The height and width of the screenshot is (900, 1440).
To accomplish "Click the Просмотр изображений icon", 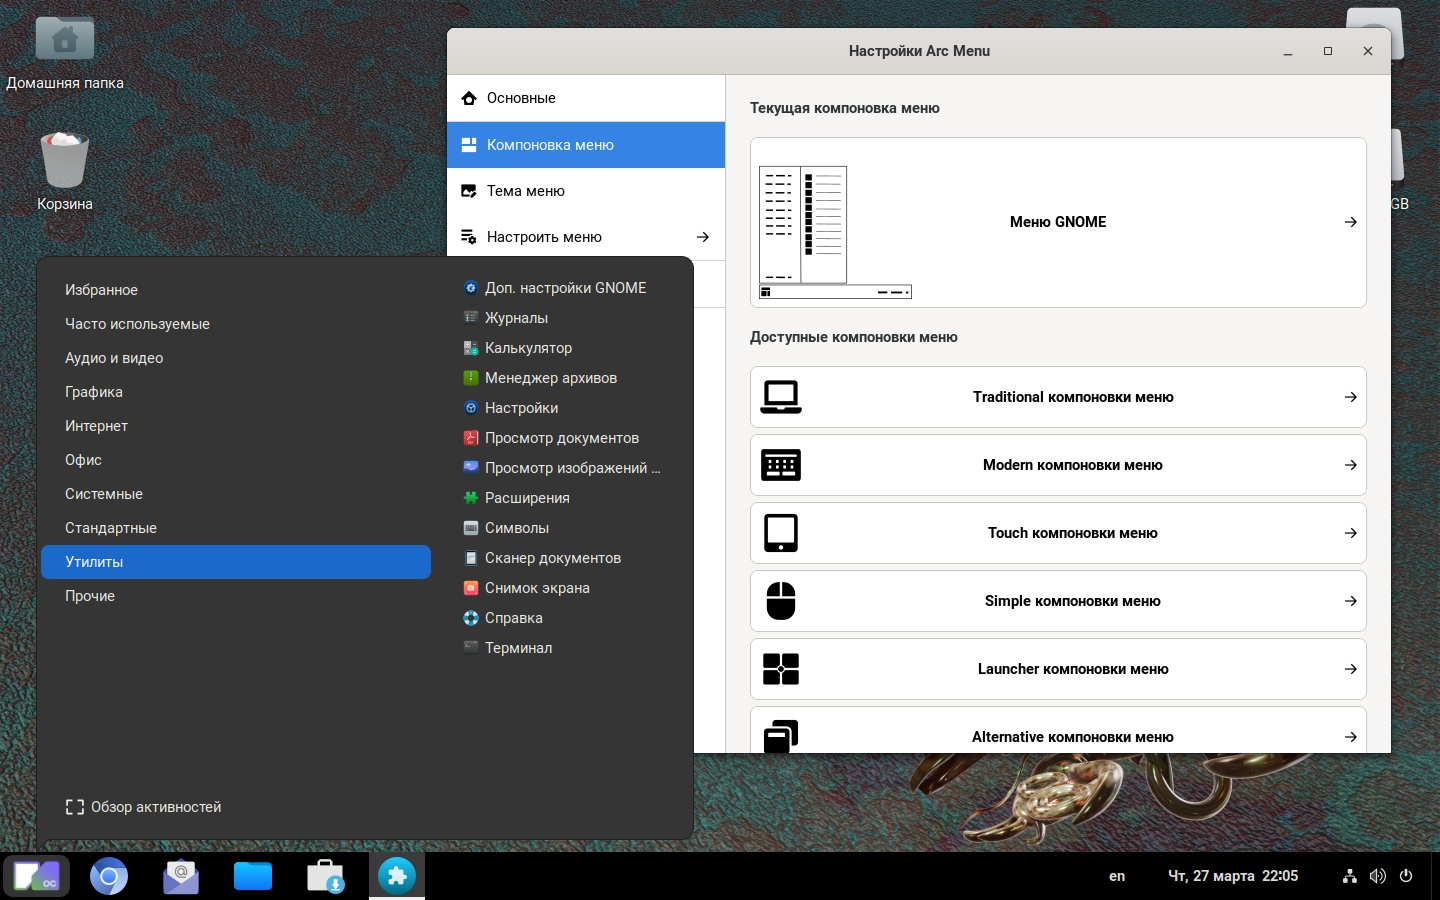I will (471, 468).
